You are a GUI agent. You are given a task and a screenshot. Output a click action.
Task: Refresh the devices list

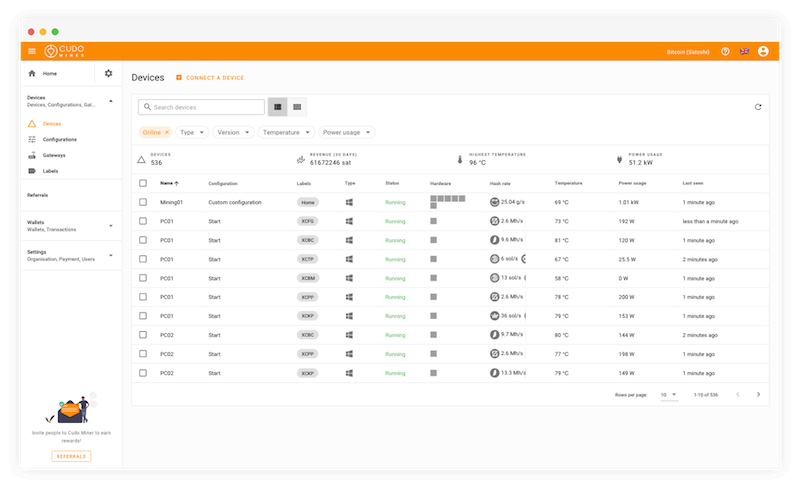click(x=758, y=107)
